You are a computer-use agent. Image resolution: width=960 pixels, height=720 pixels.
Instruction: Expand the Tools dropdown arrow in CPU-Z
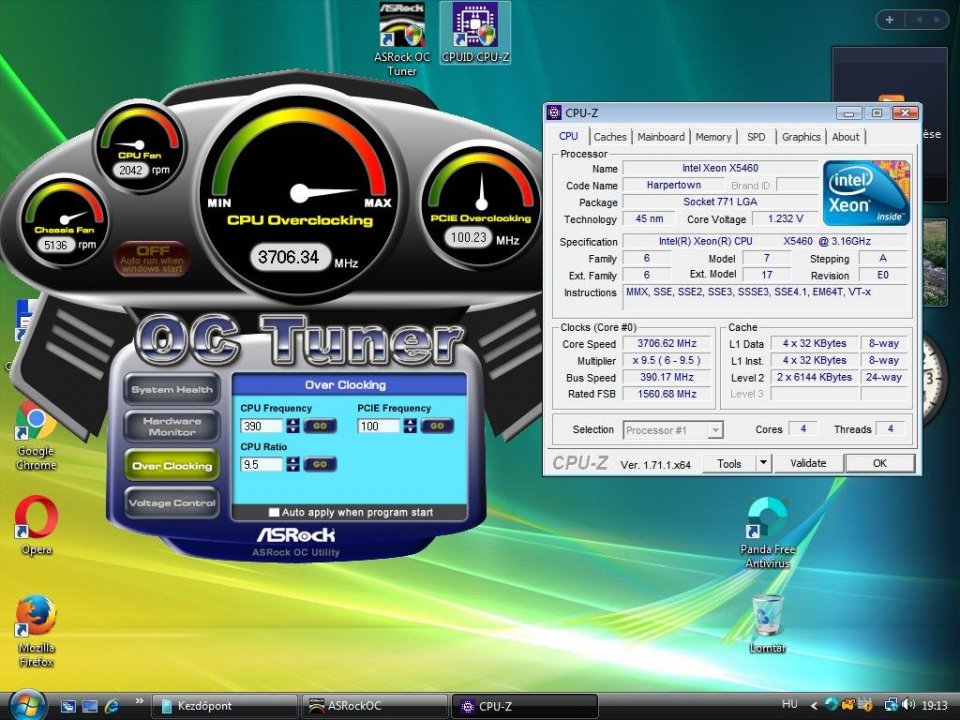[763, 463]
